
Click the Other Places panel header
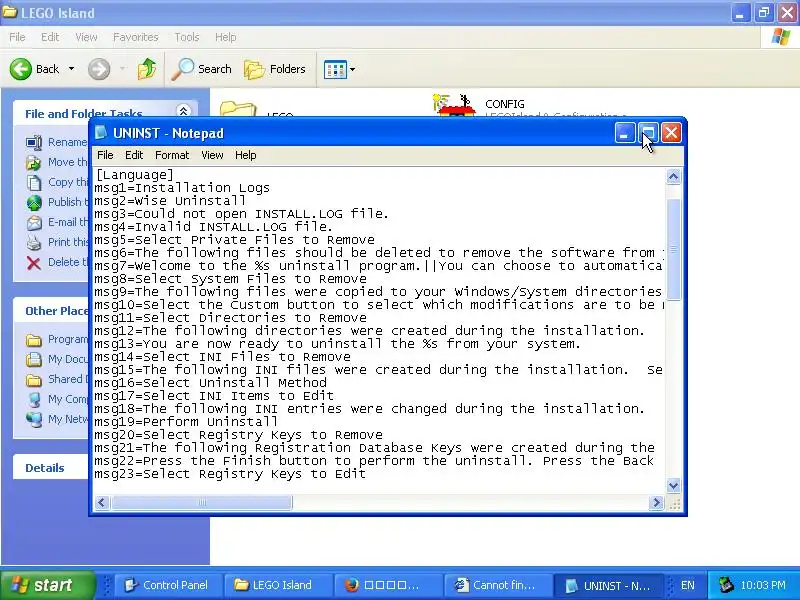[x=51, y=311]
